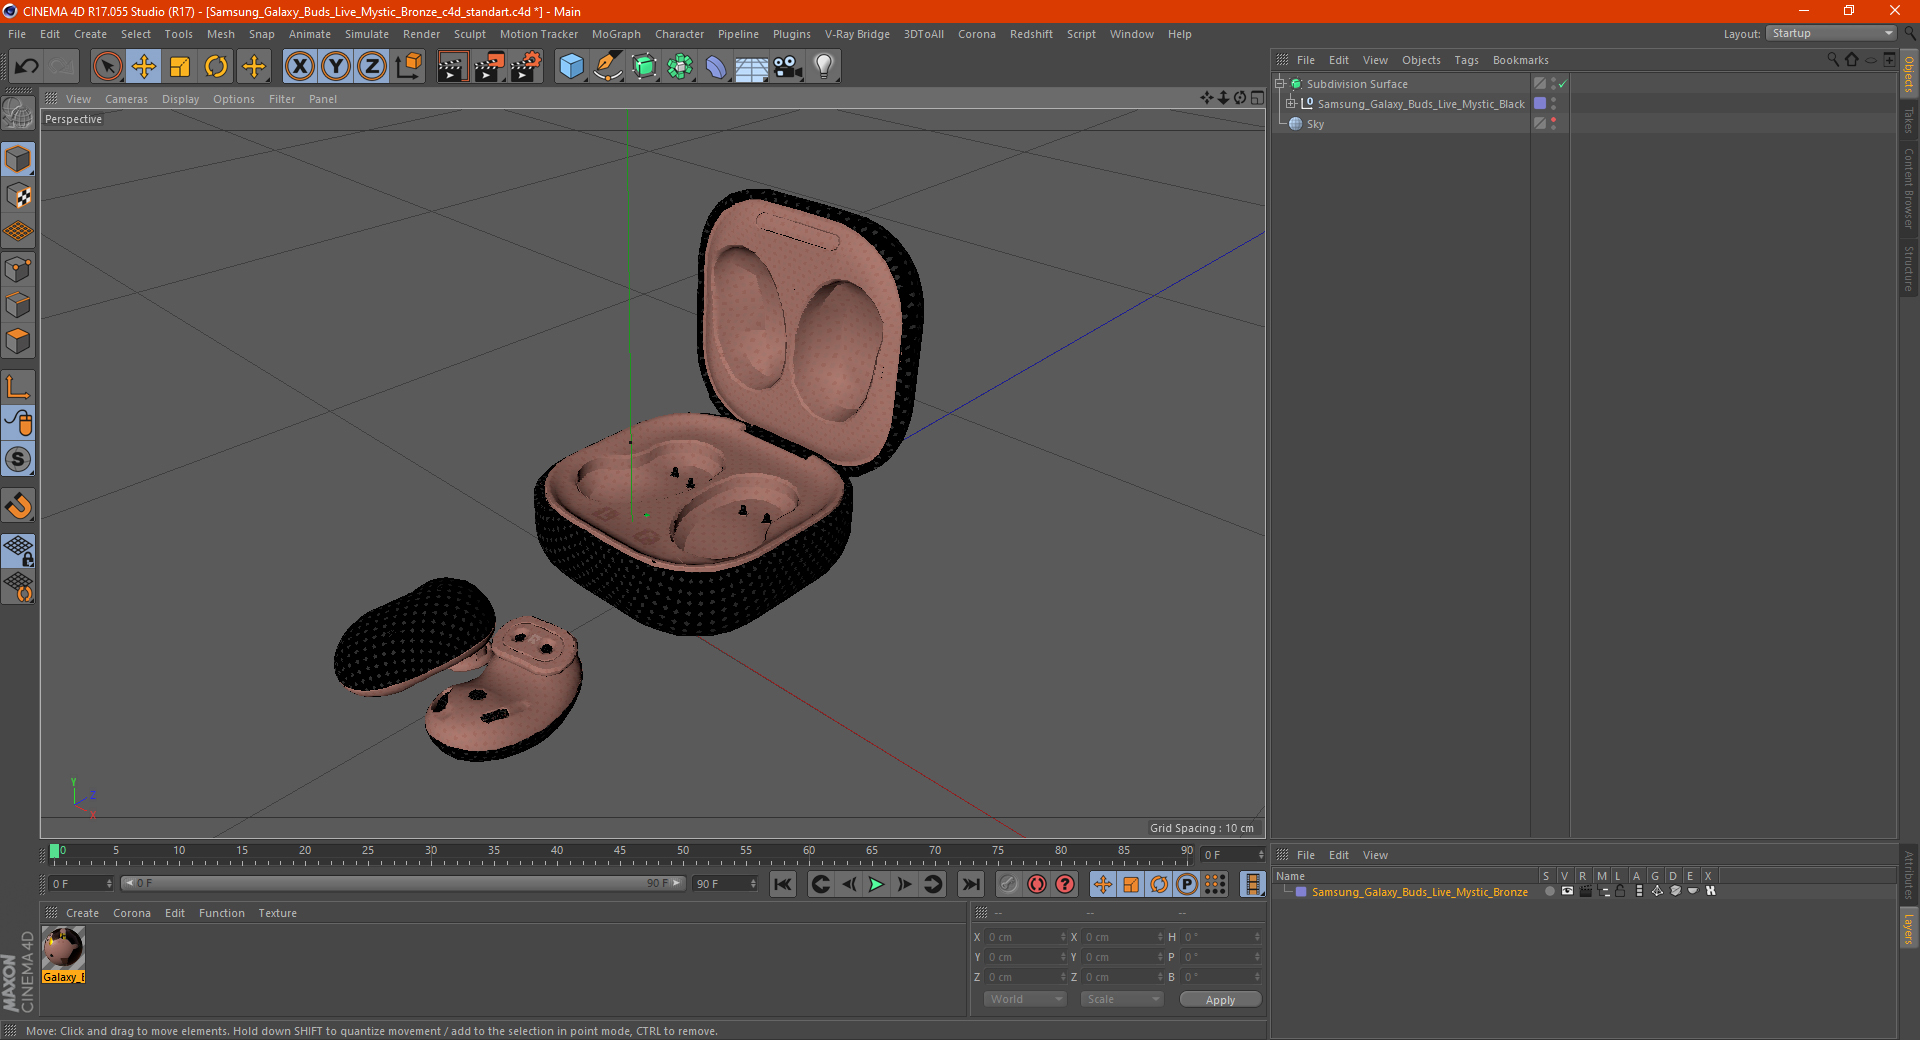This screenshot has height=1040, width=1920.
Task: Open the Deformer bend icon
Action: coord(716,67)
